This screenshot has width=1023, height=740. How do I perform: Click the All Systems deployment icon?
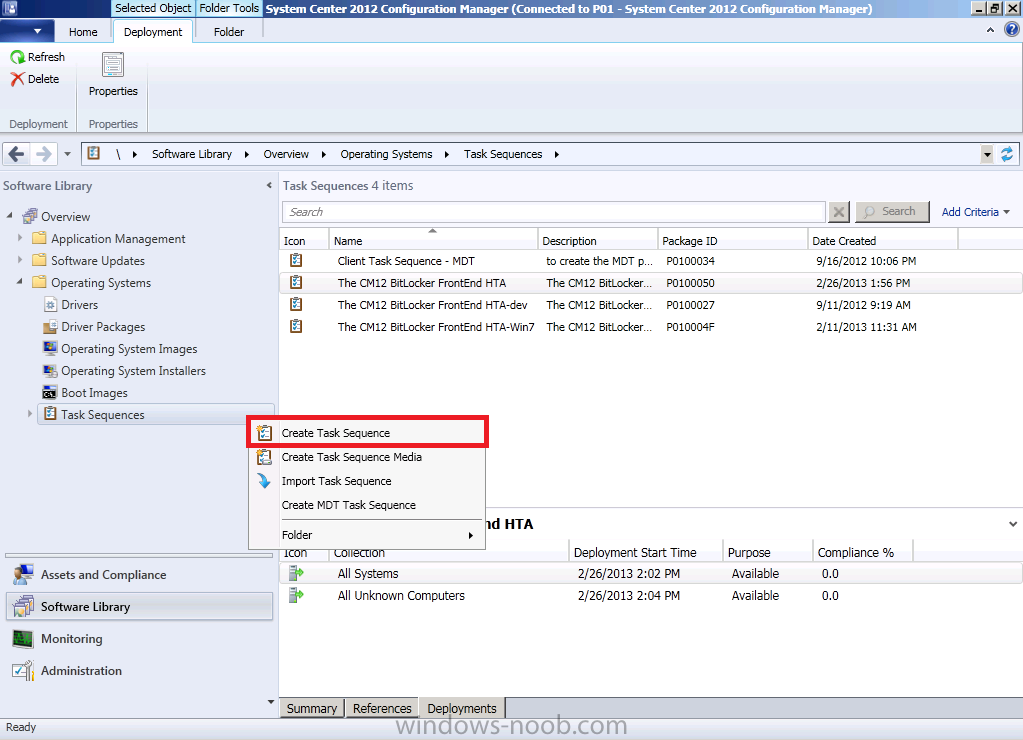[x=297, y=574]
